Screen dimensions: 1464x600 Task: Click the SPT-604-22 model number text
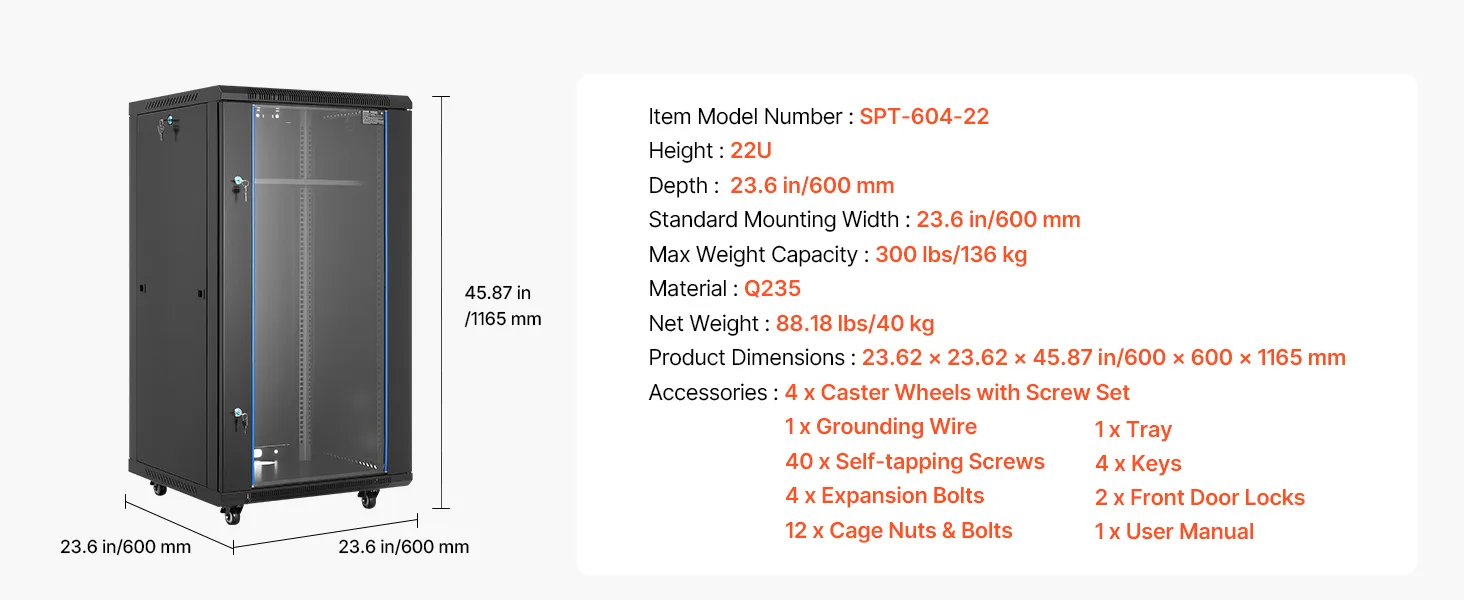pyautogui.click(x=924, y=117)
